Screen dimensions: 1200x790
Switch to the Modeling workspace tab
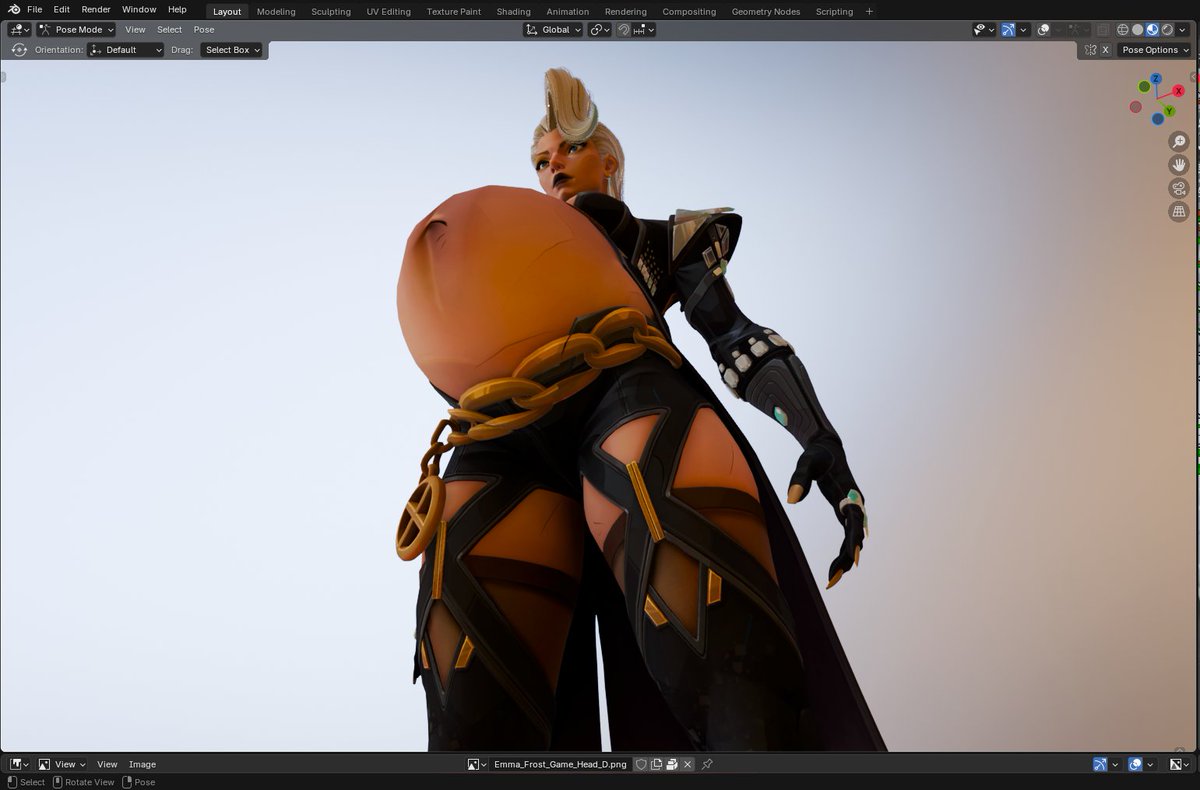point(276,12)
